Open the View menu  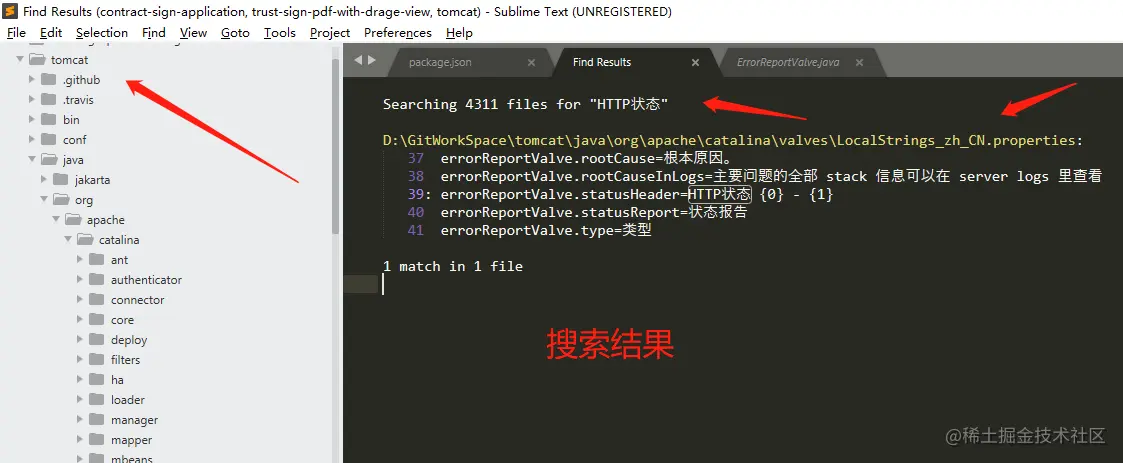tap(193, 33)
